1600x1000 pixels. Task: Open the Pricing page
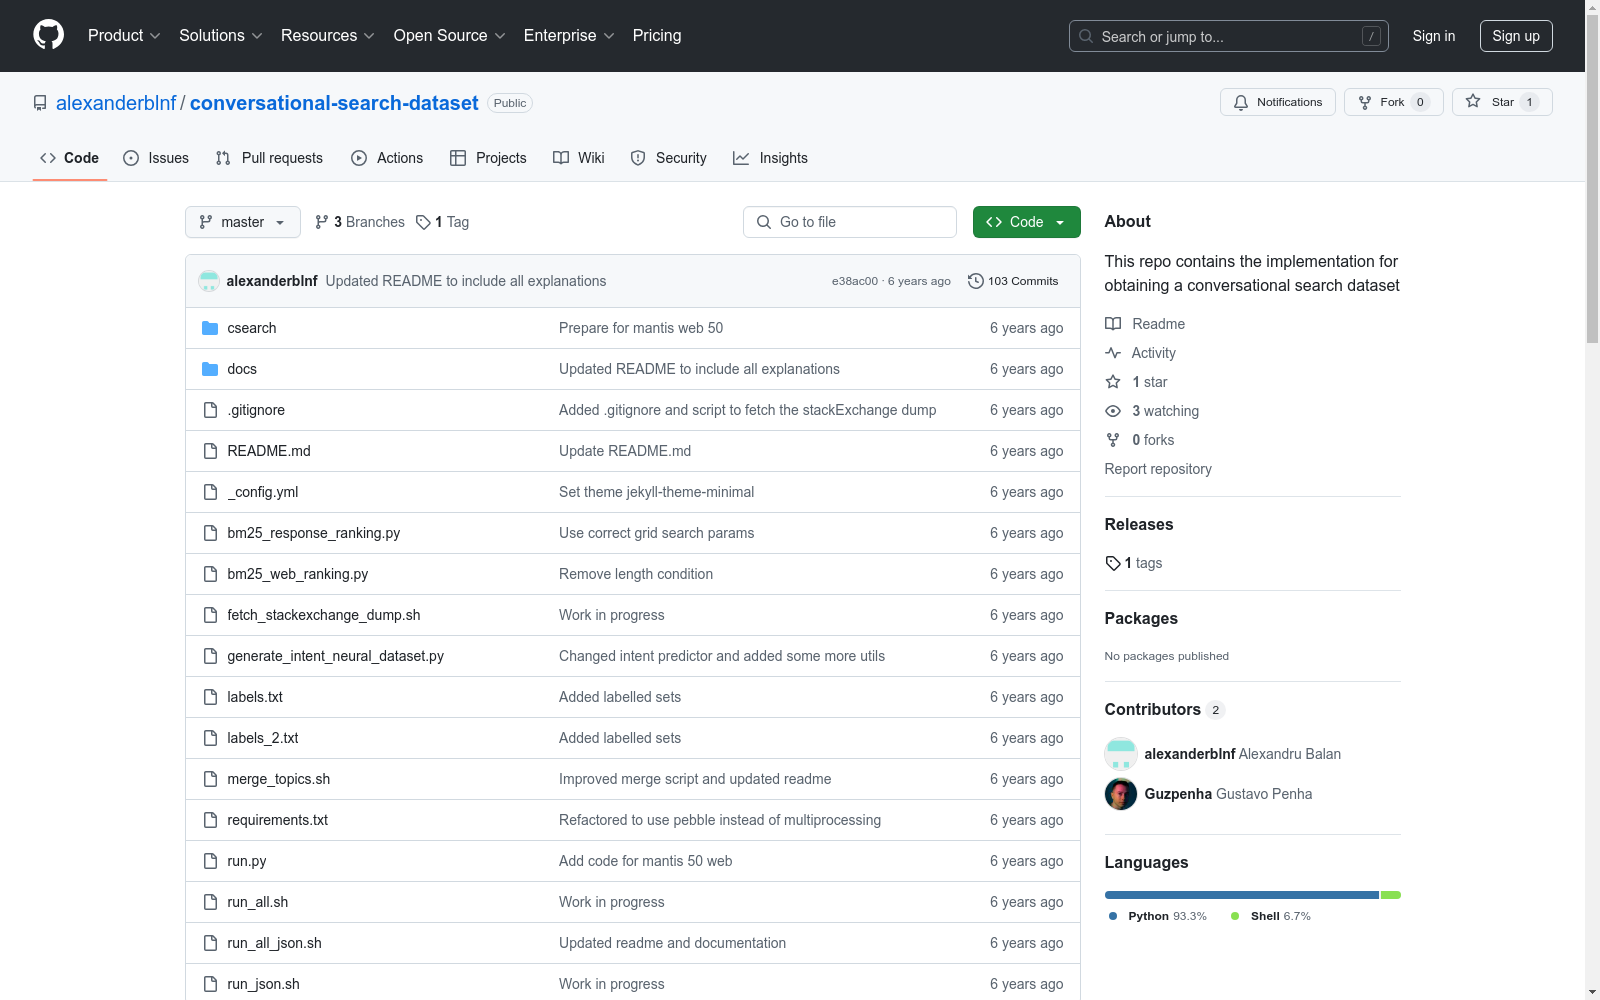pos(657,36)
